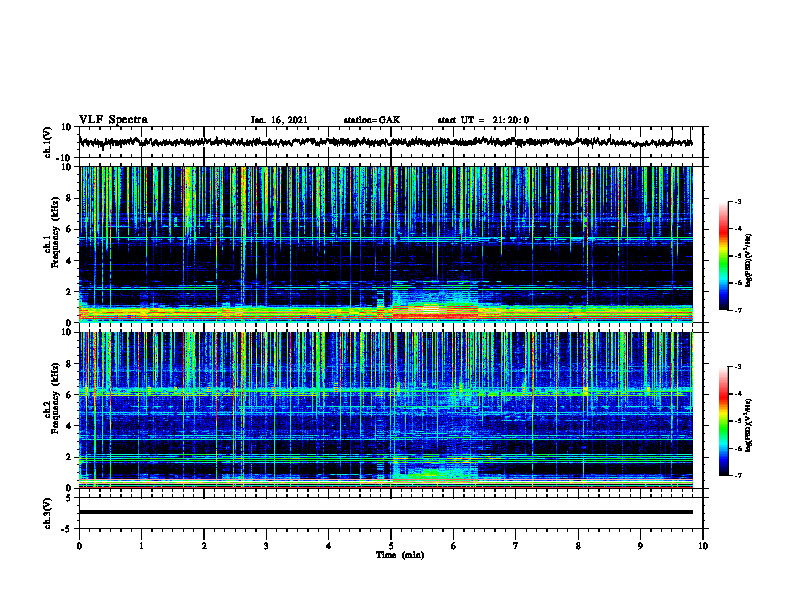Viewport: 792px width, 612px height.
Task: Select the lower colorbar log(PSD) label
Action: pyautogui.click(x=749, y=425)
